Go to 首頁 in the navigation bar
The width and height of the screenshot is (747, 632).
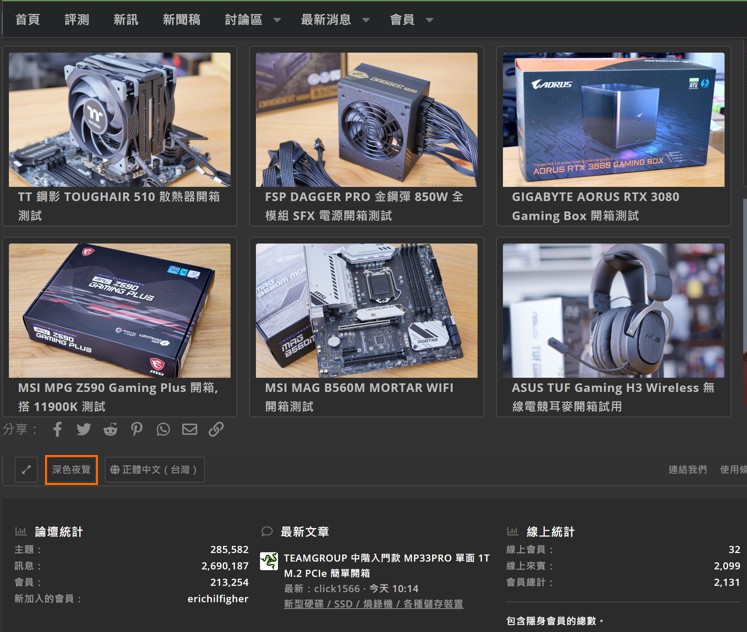pos(28,20)
